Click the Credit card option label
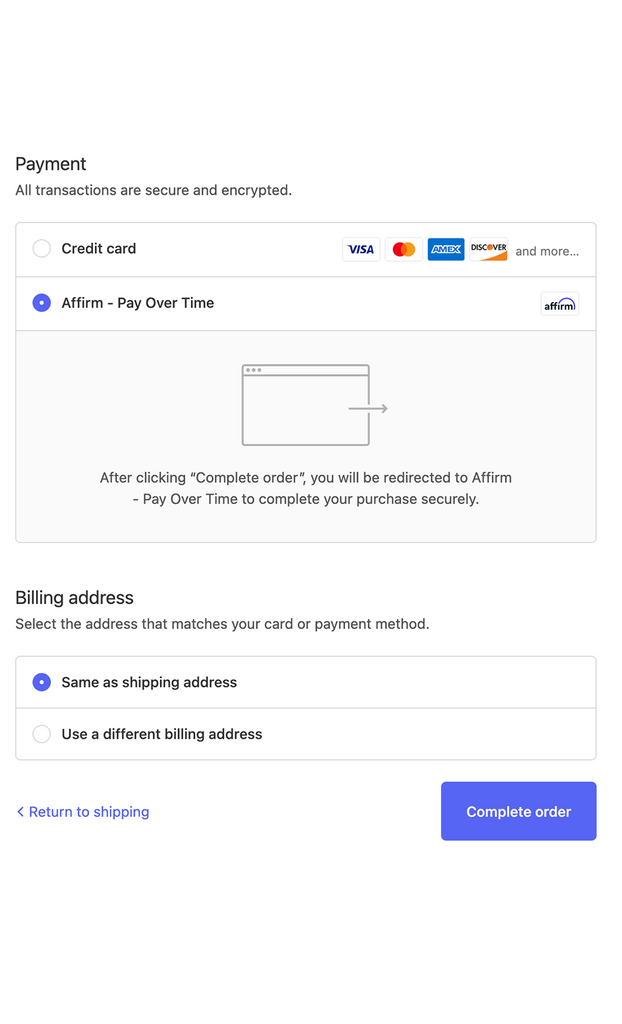This screenshot has height=1024, width=622. tap(99, 249)
